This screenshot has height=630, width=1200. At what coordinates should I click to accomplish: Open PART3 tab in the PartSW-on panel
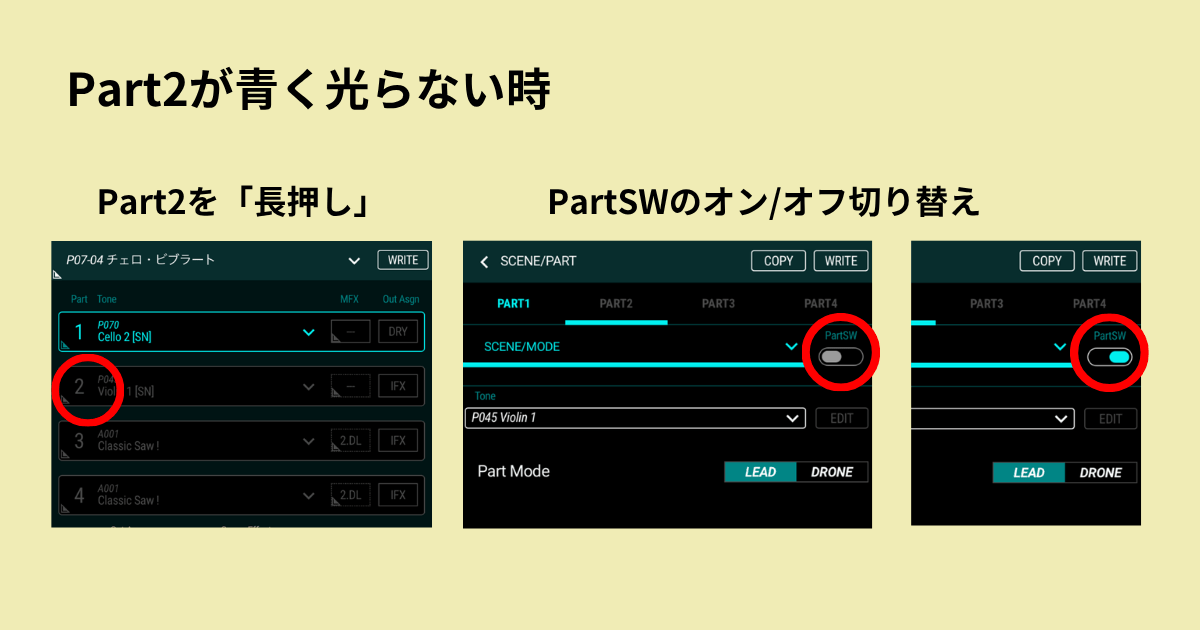coord(987,304)
